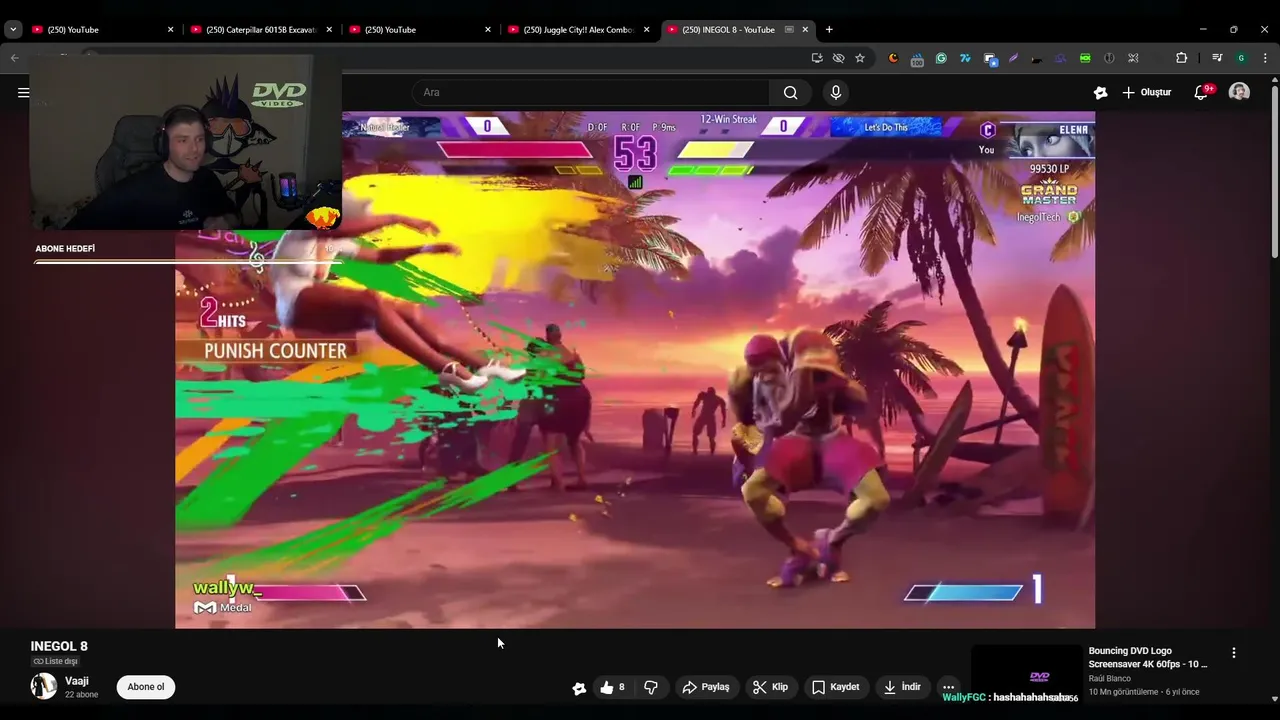Open the notifications bell

1202,92
